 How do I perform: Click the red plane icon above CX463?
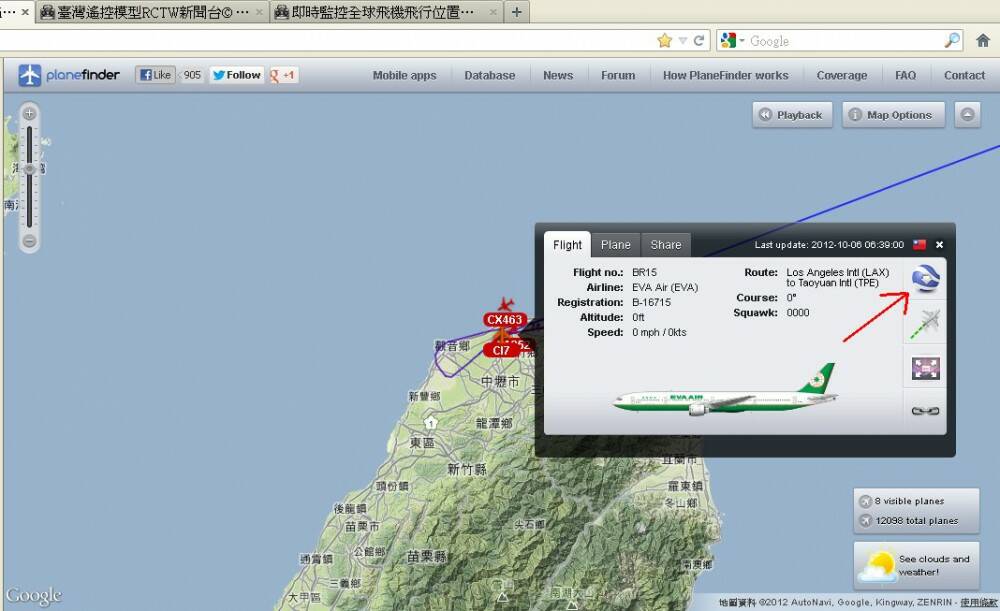click(x=506, y=304)
